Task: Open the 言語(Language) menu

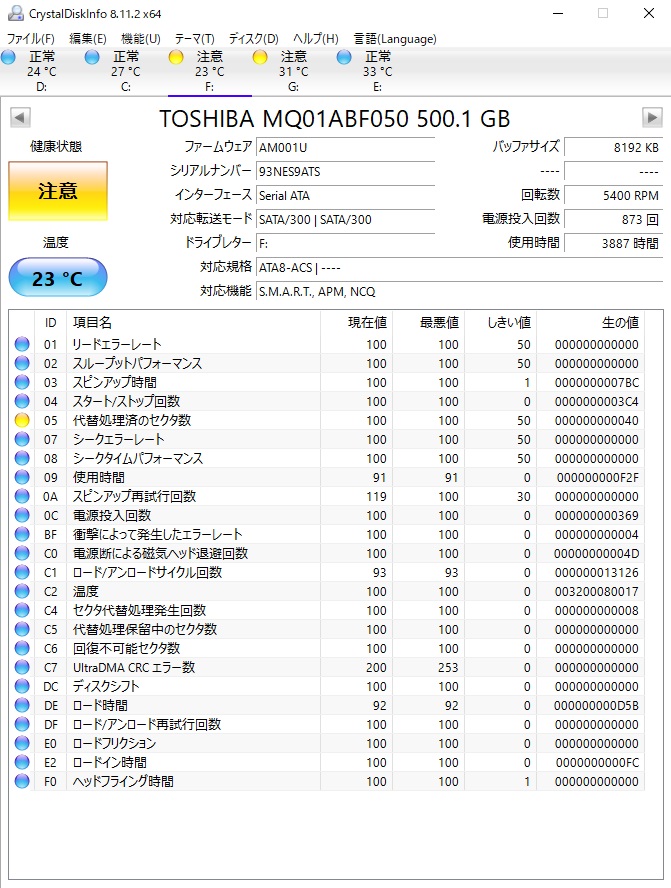Action: [x=395, y=39]
